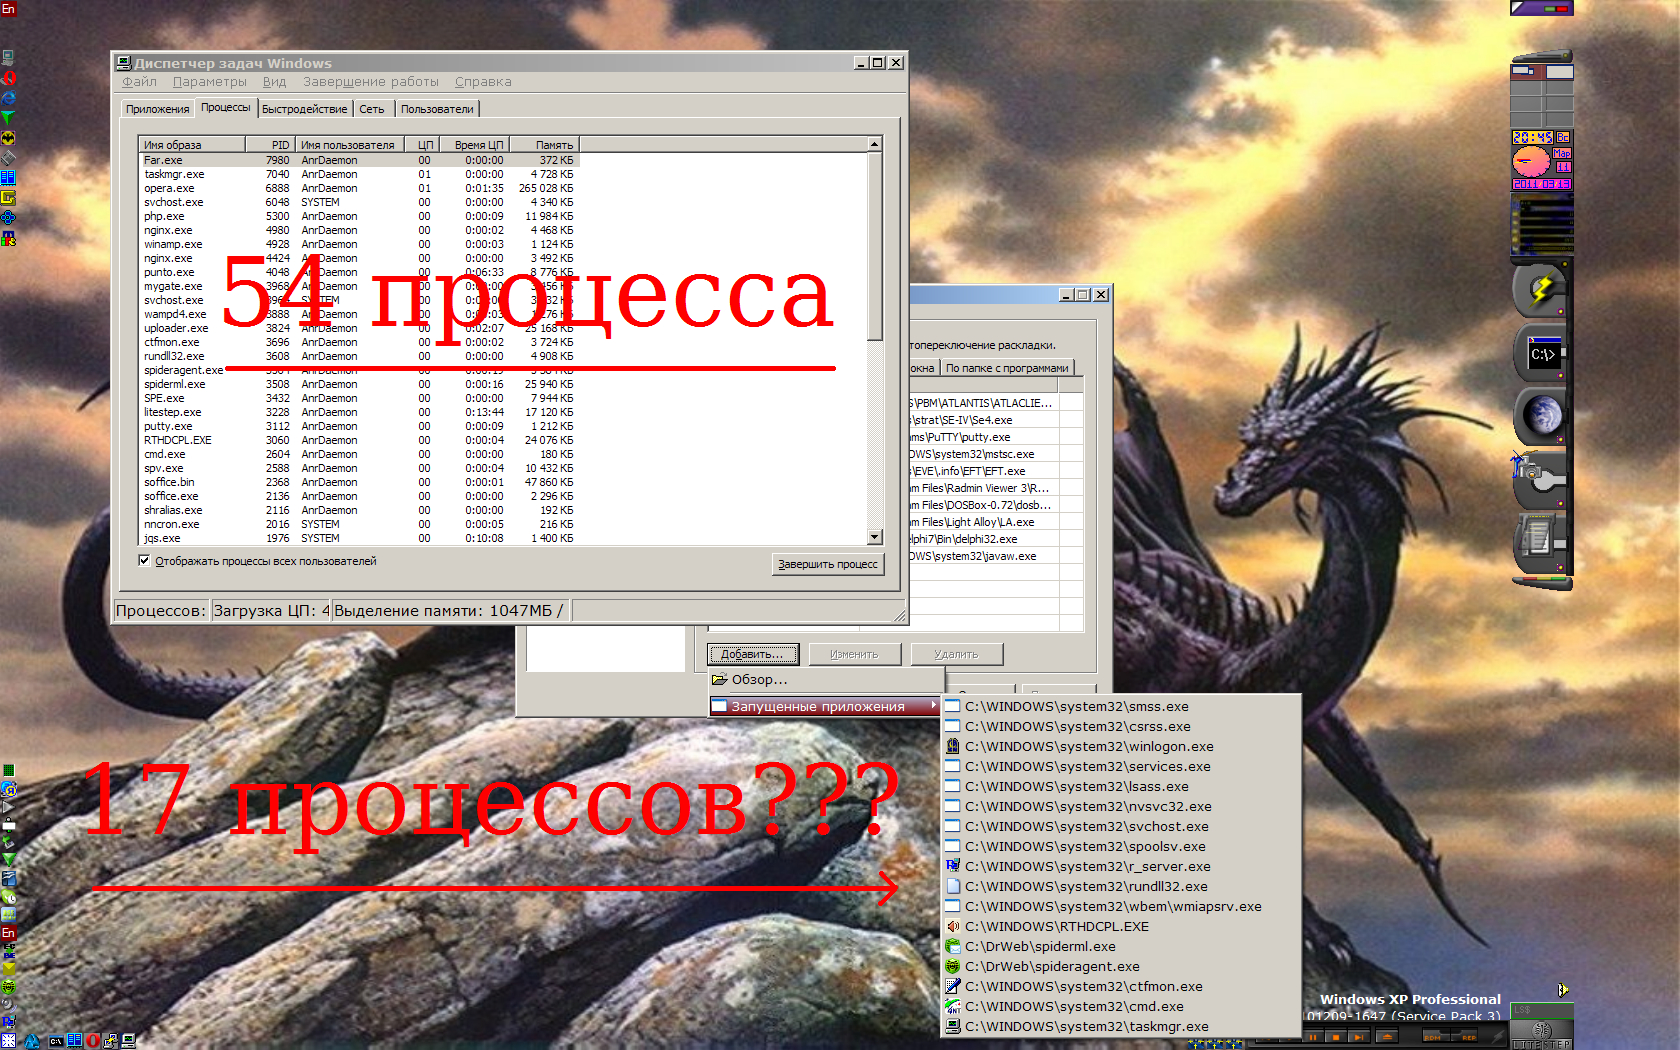The width and height of the screenshot is (1680, 1050).
Task: Select the jqs.exe process row
Action: pyautogui.click(x=359, y=538)
